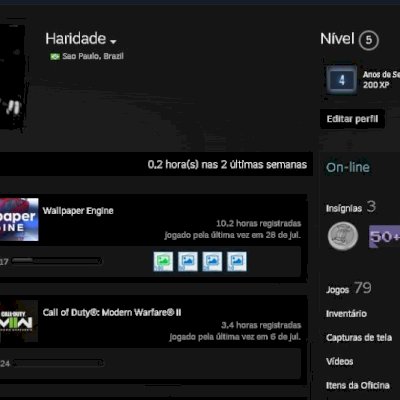Open the Insígnias badges link
The width and height of the screenshot is (400, 400).
coord(351,207)
